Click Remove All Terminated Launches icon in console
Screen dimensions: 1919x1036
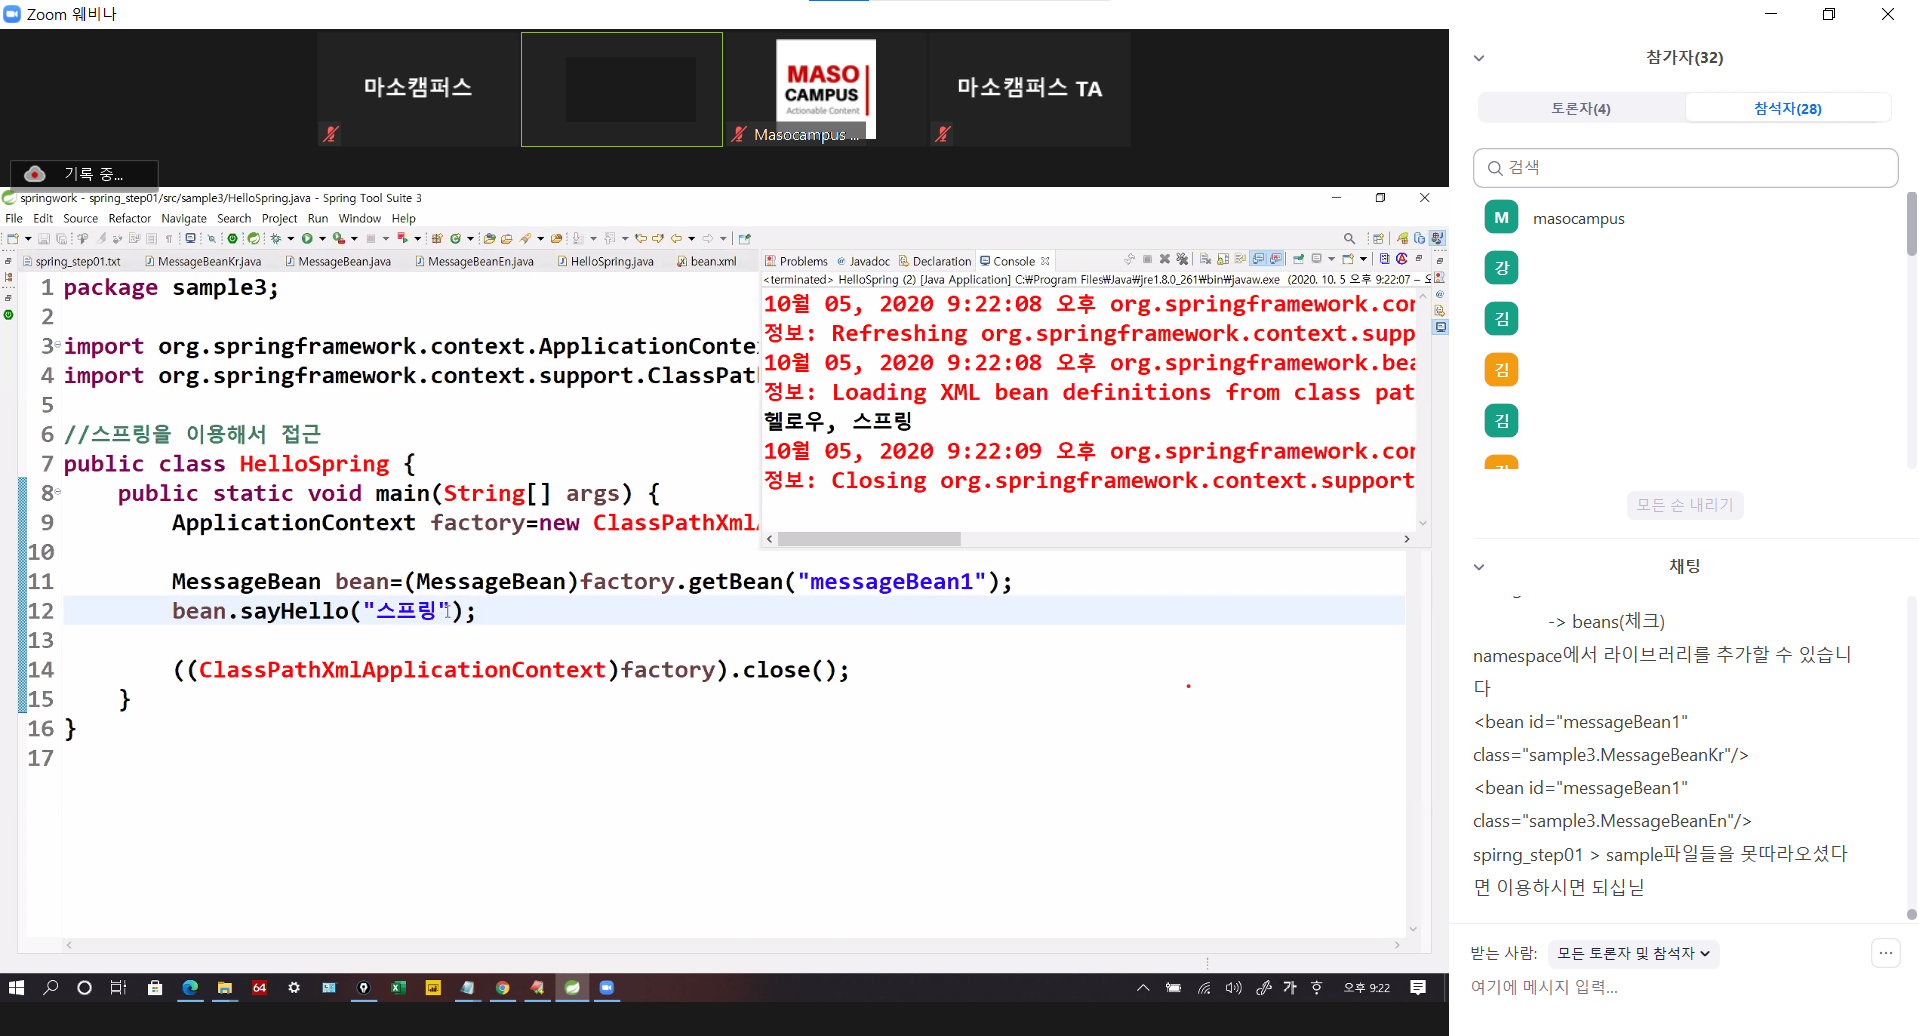click(x=1182, y=259)
